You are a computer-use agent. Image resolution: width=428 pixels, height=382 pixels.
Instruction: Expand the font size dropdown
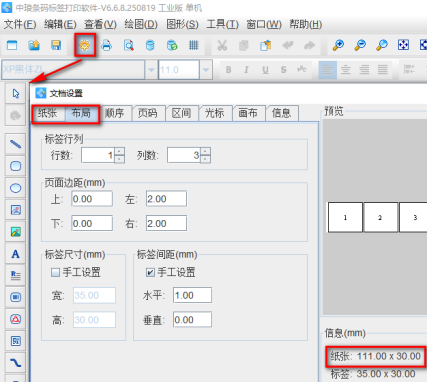point(206,70)
